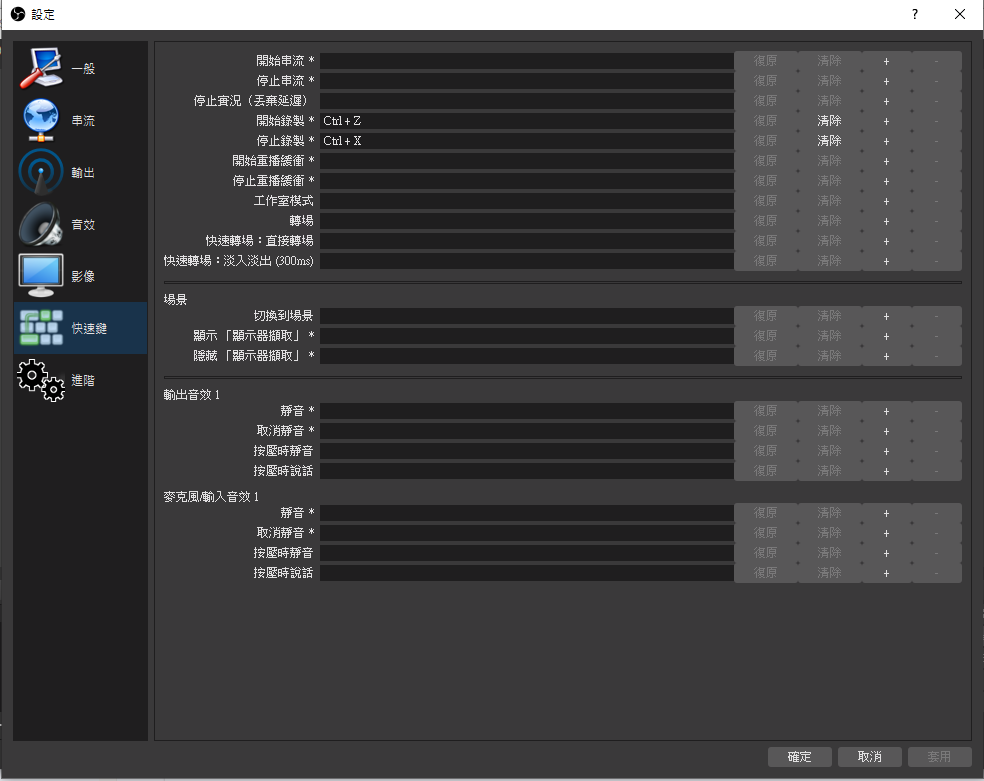This screenshot has width=984, height=781.
Task: Click the 麥克風 取消靜音 hotkey field
Action: point(527,533)
